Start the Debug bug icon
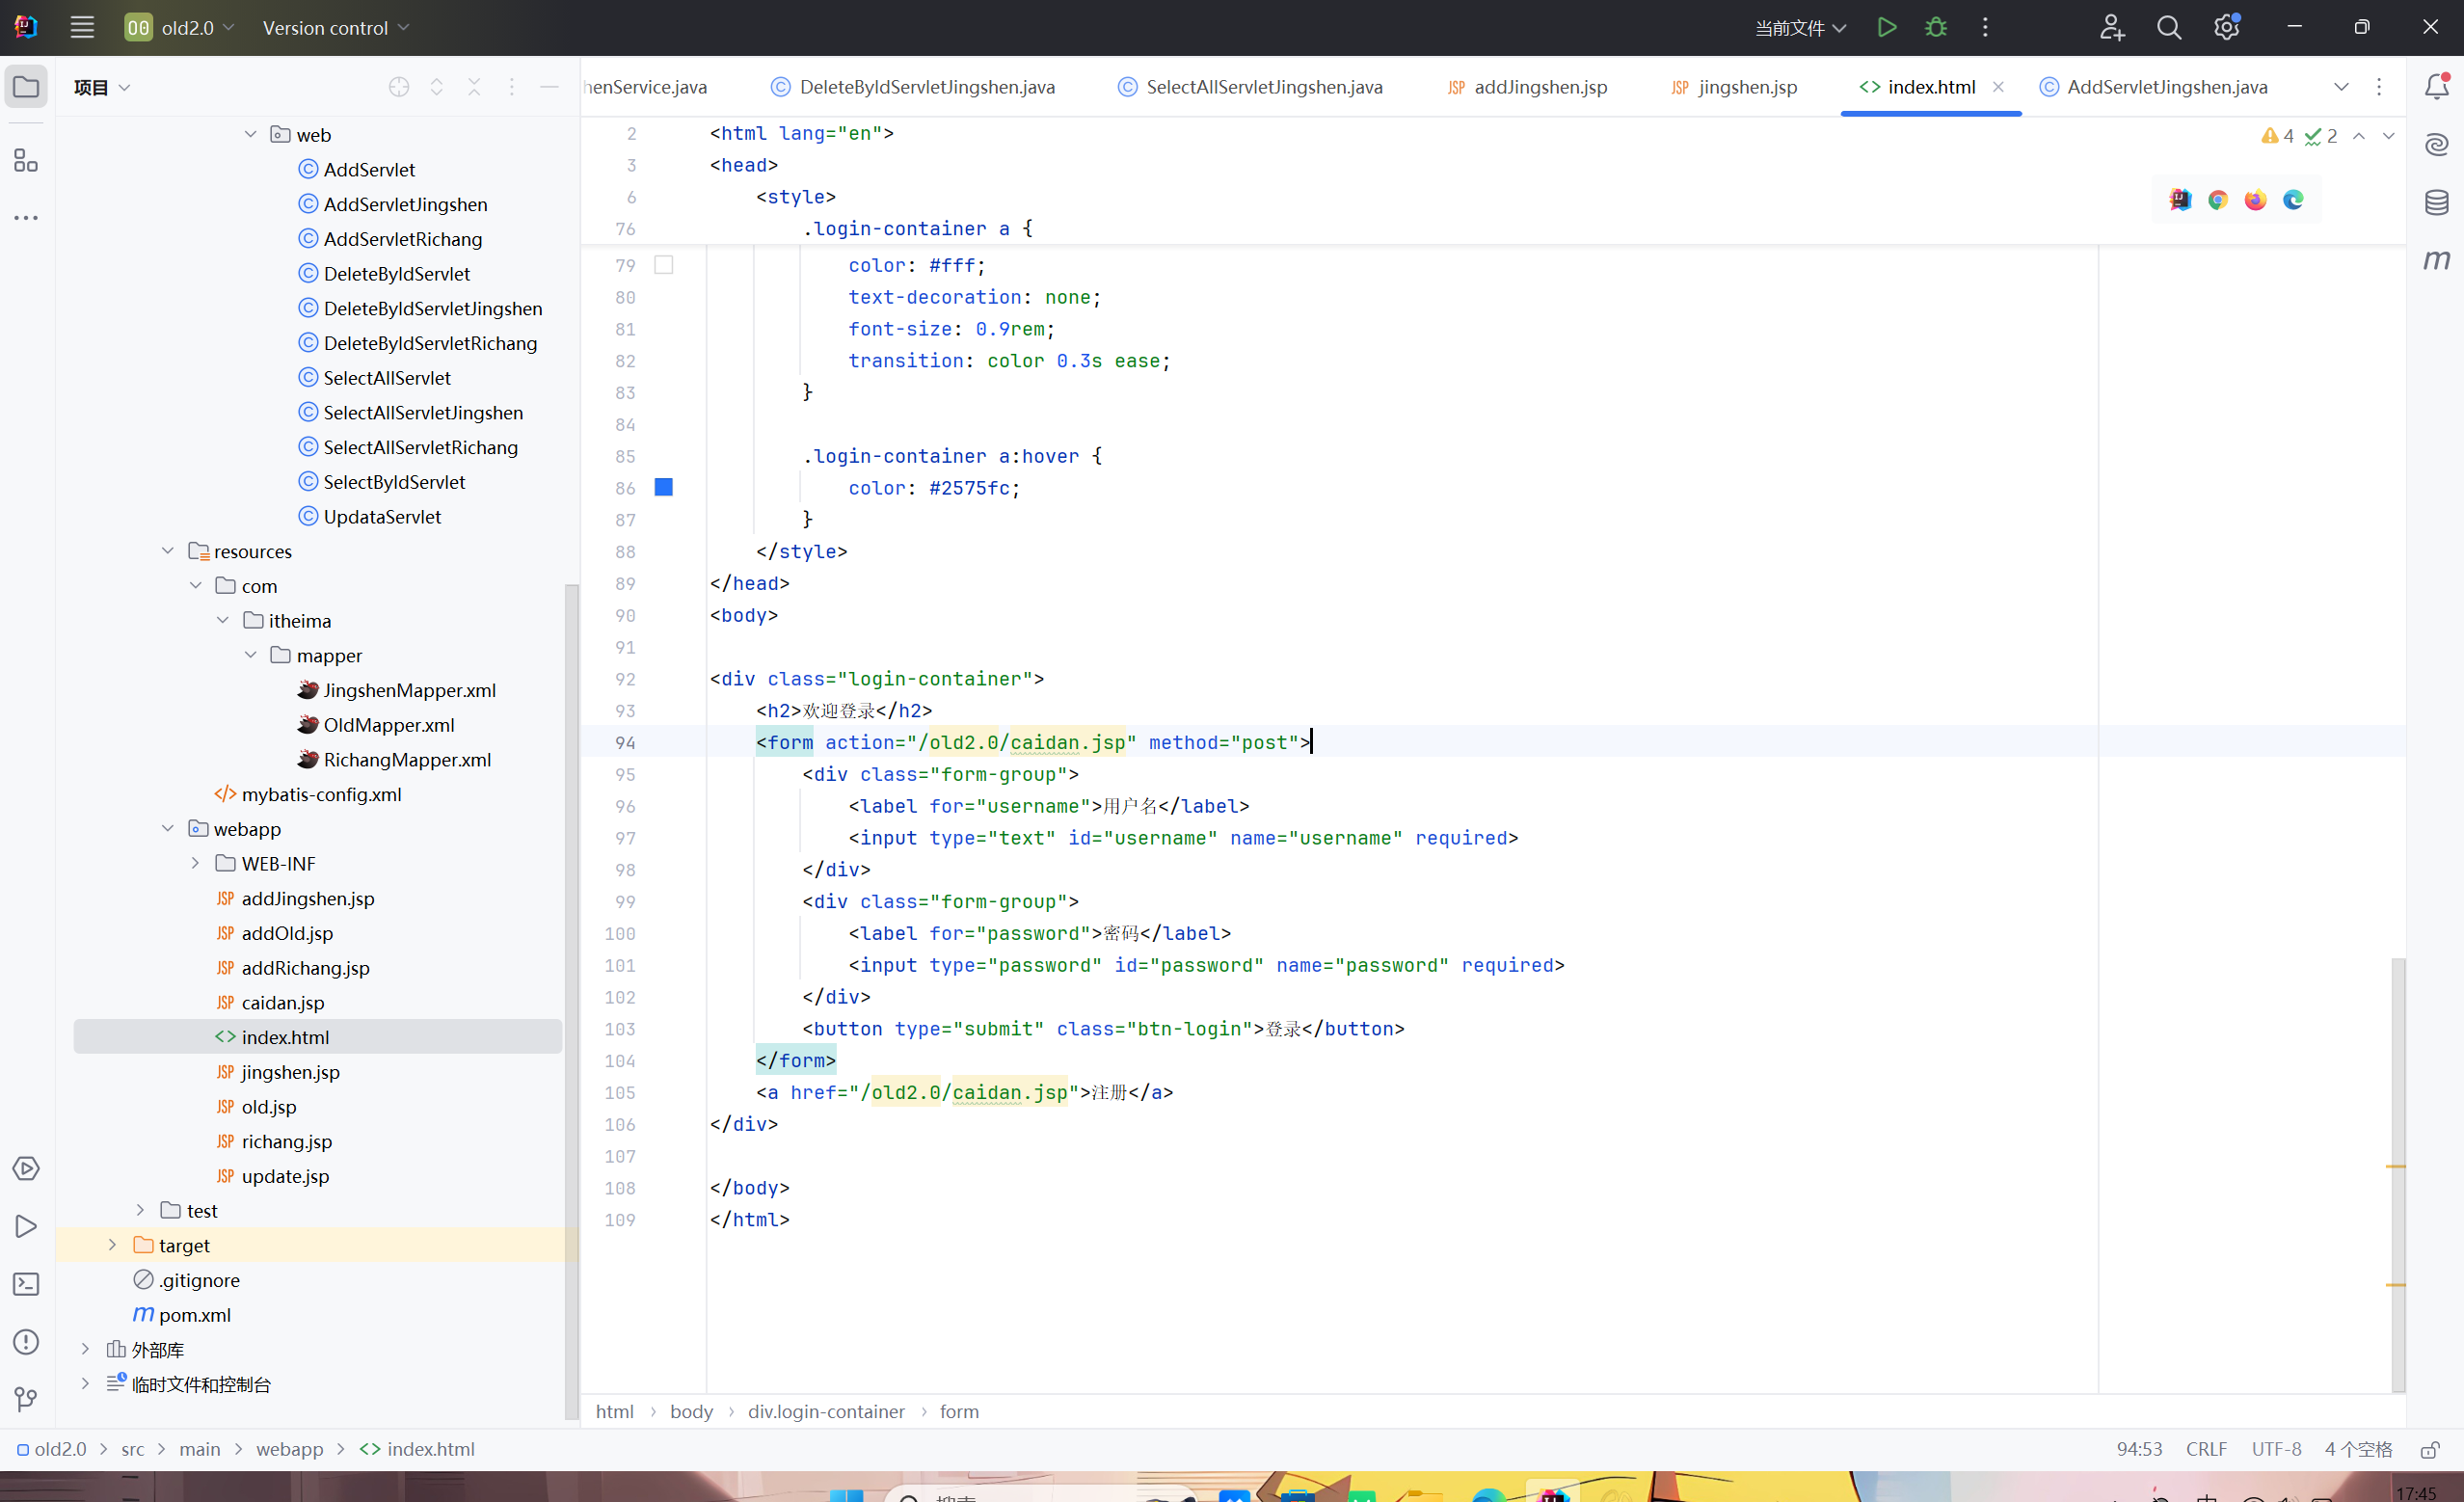The width and height of the screenshot is (2464, 1502). point(1936,28)
